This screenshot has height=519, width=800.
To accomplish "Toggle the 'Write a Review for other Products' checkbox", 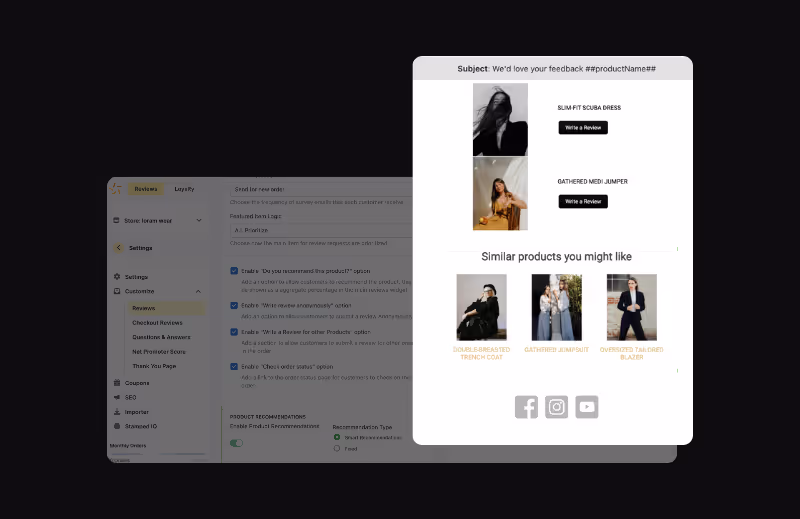I will tap(234, 332).
